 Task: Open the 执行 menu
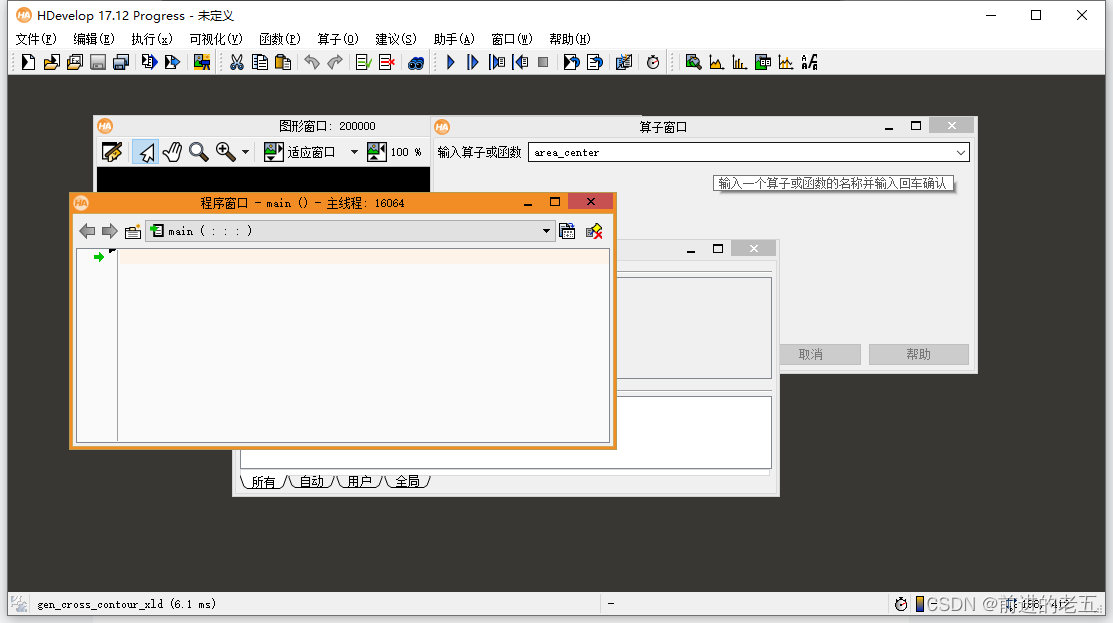151,39
